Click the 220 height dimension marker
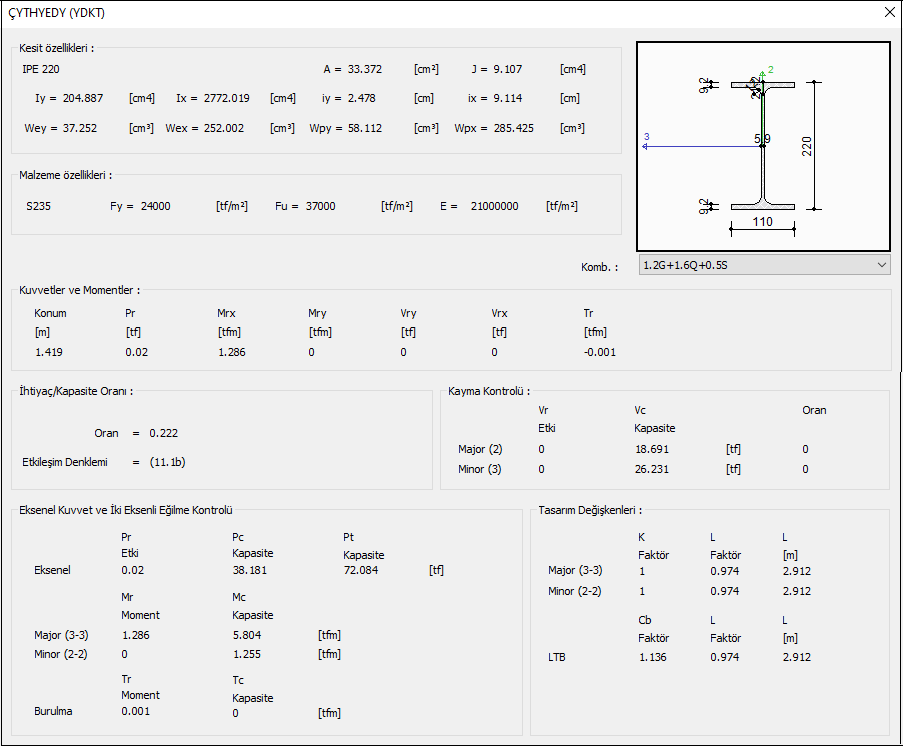Screen dimensions: 903x746 click(807, 146)
